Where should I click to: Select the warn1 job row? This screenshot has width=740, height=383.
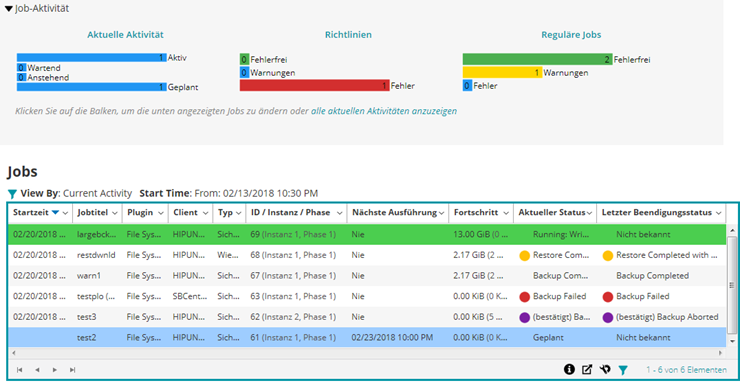pos(367,275)
